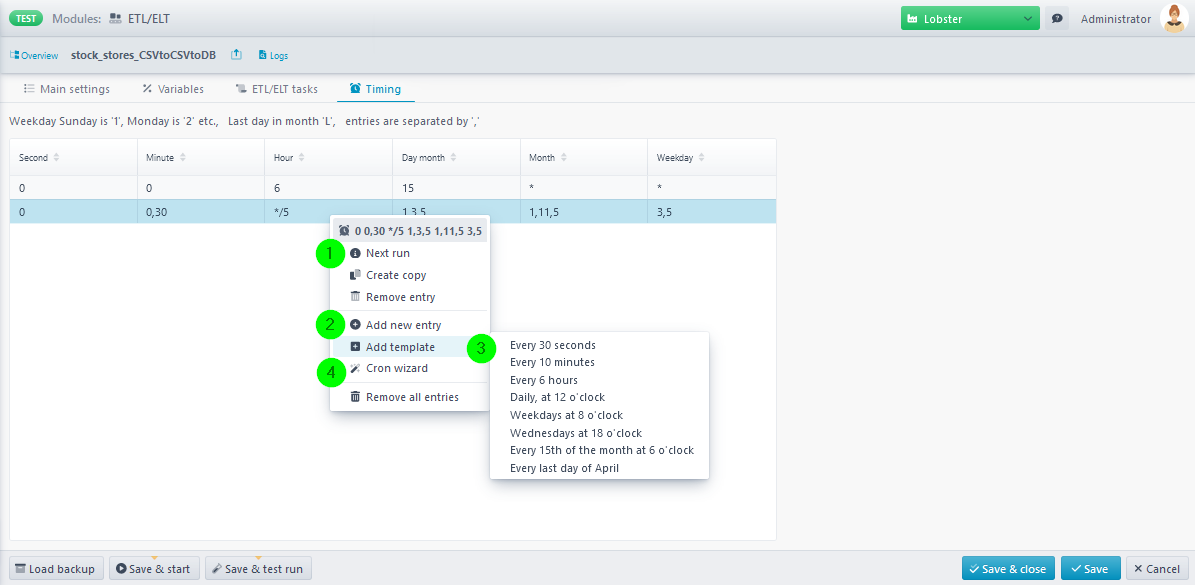Switch to the ETL/ELT tasks tab
This screenshot has height=585, width=1195.
277,89
